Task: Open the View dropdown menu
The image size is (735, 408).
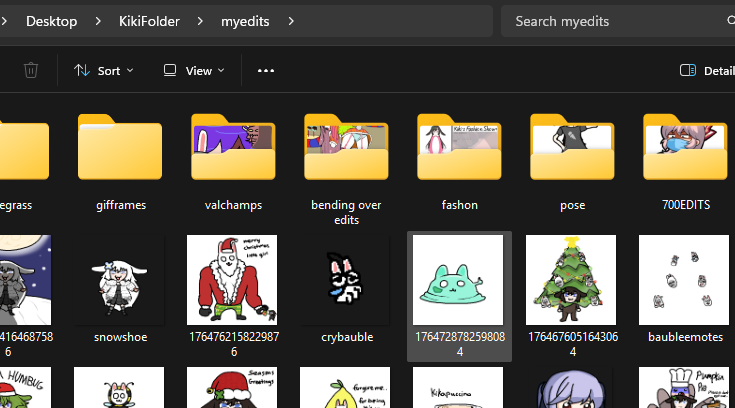Action: (194, 71)
